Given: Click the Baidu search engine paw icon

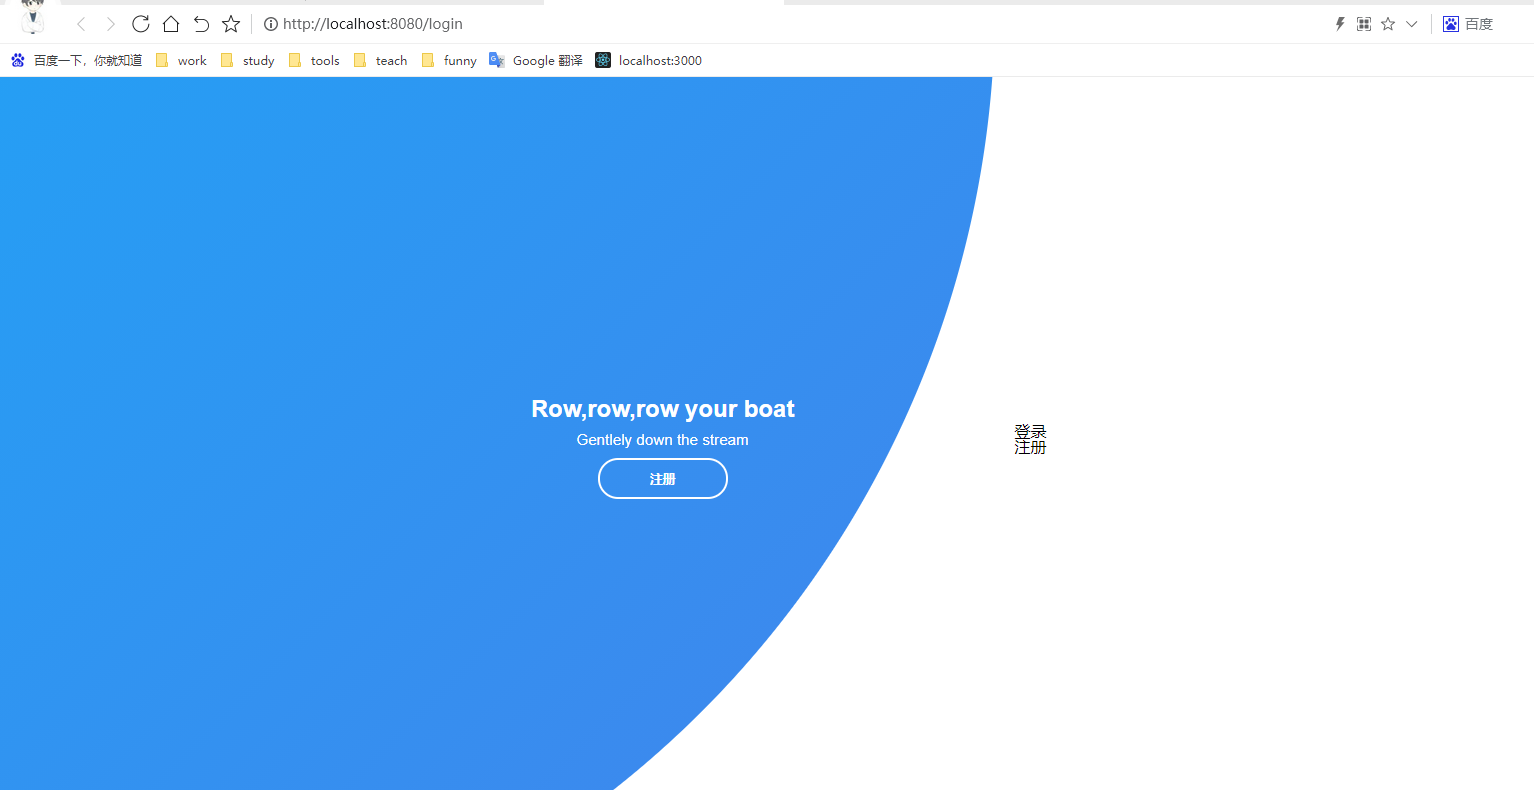Looking at the screenshot, I should (1451, 24).
